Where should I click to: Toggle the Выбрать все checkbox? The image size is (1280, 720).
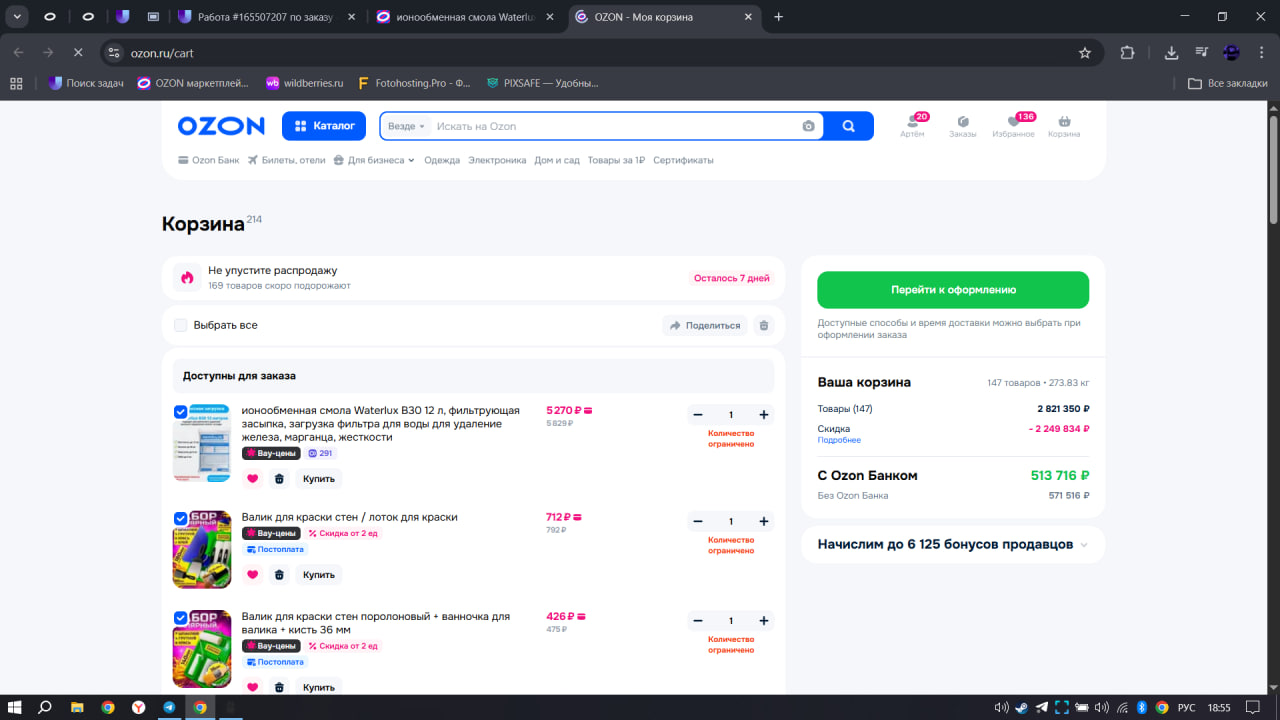[x=181, y=325]
